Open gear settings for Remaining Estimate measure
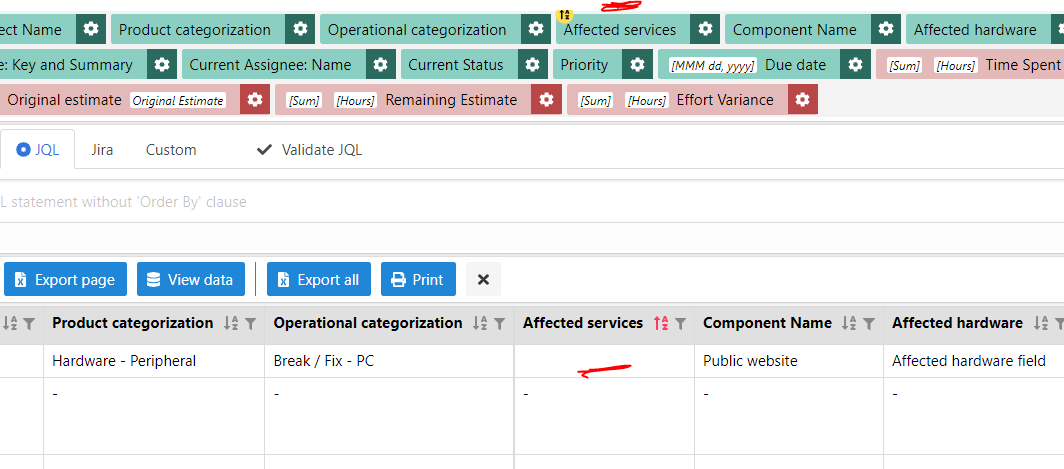1064x469 pixels. point(546,100)
